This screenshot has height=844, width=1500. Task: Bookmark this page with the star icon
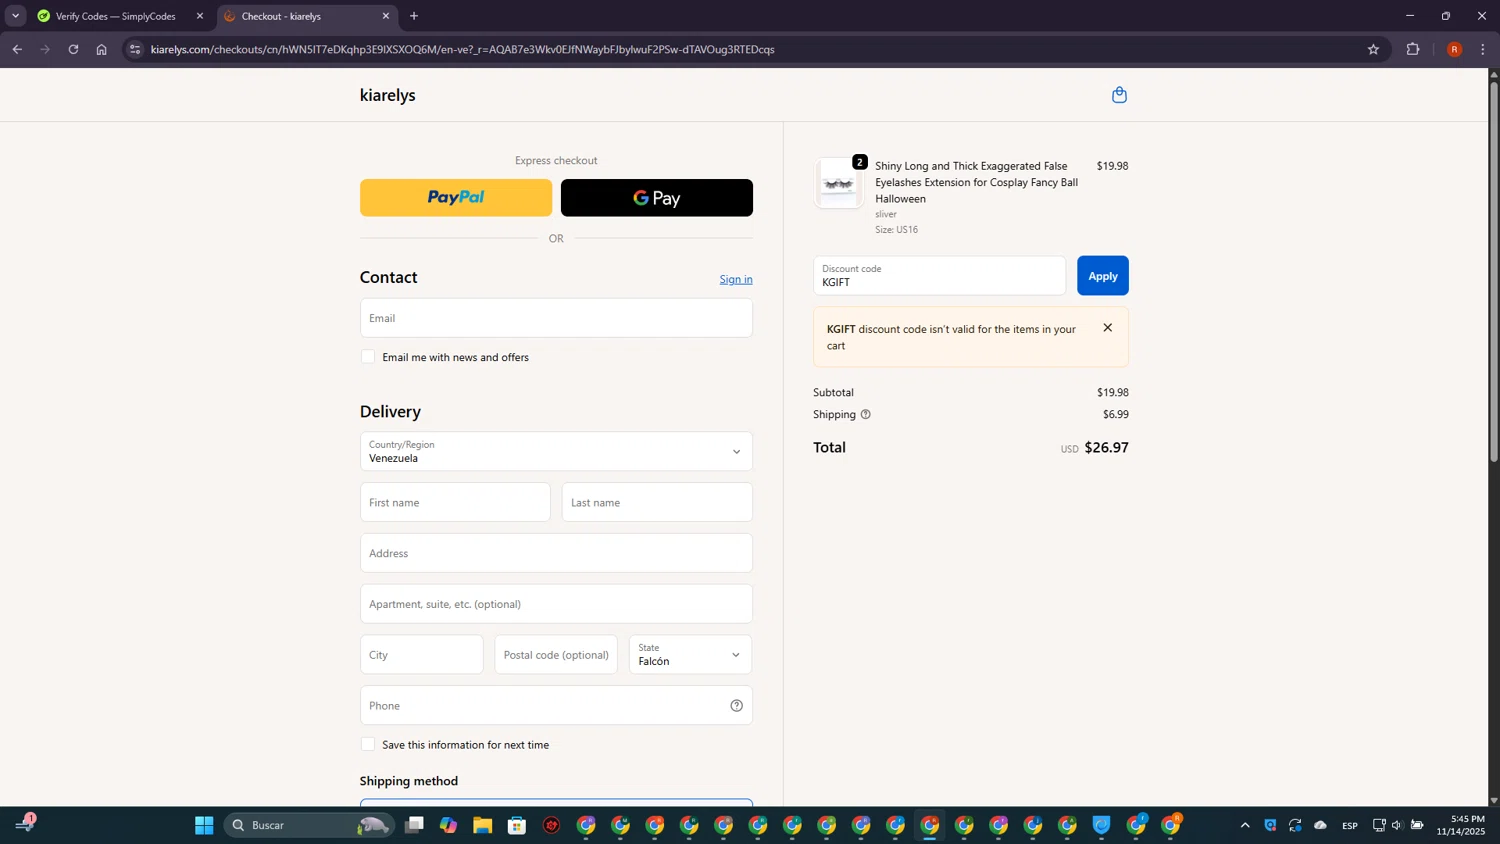pos(1373,49)
